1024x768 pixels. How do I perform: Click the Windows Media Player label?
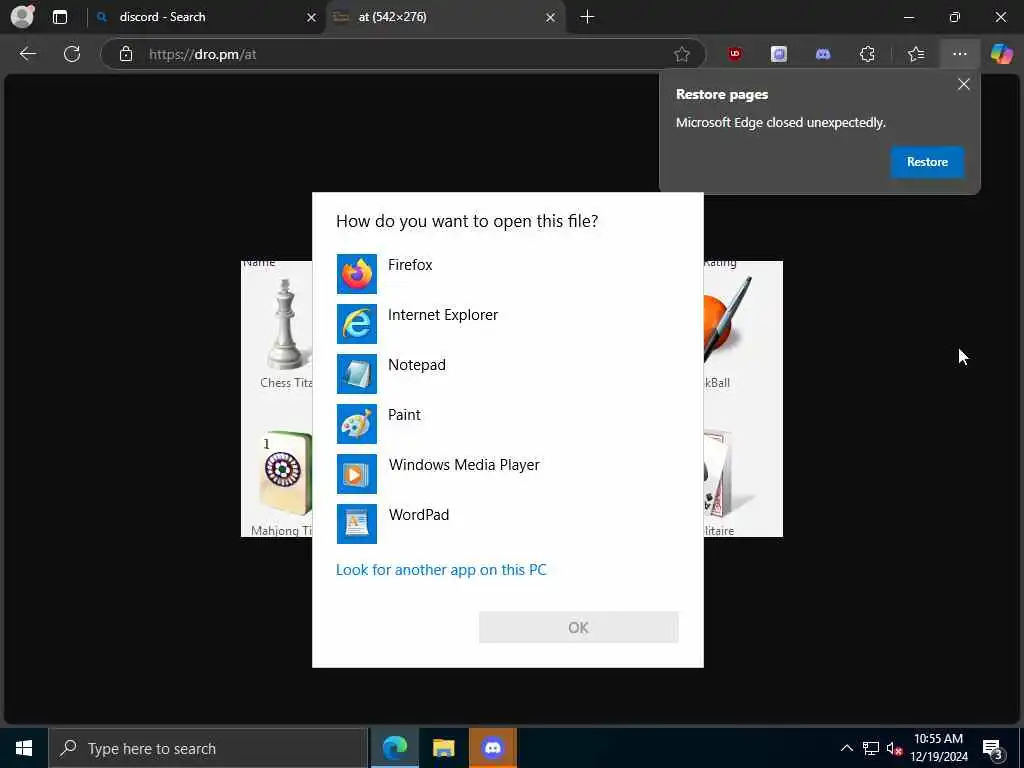click(464, 464)
